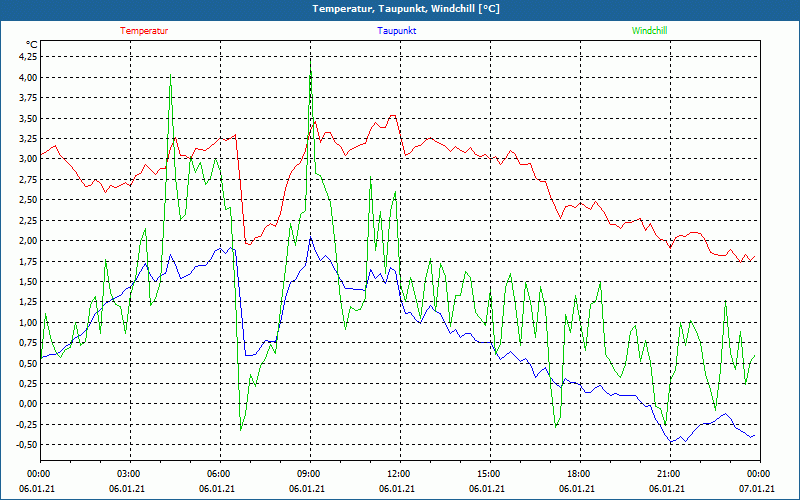Toggle the blue Taupunkt legend label
Screen dimensions: 800x500
tap(397, 31)
